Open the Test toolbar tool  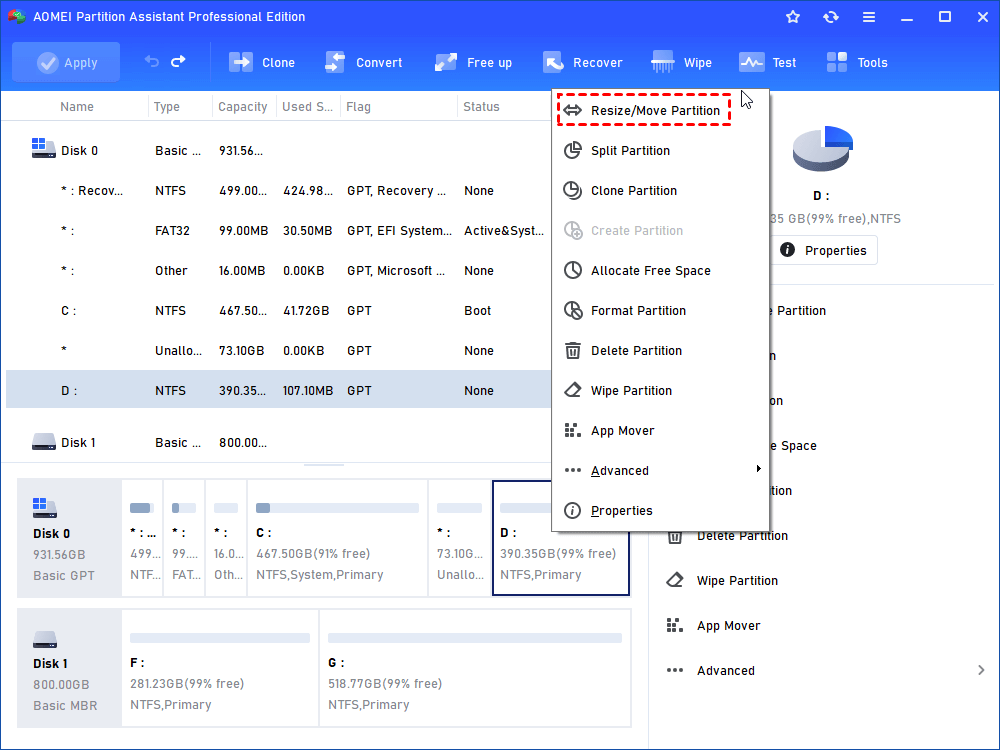(767, 62)
